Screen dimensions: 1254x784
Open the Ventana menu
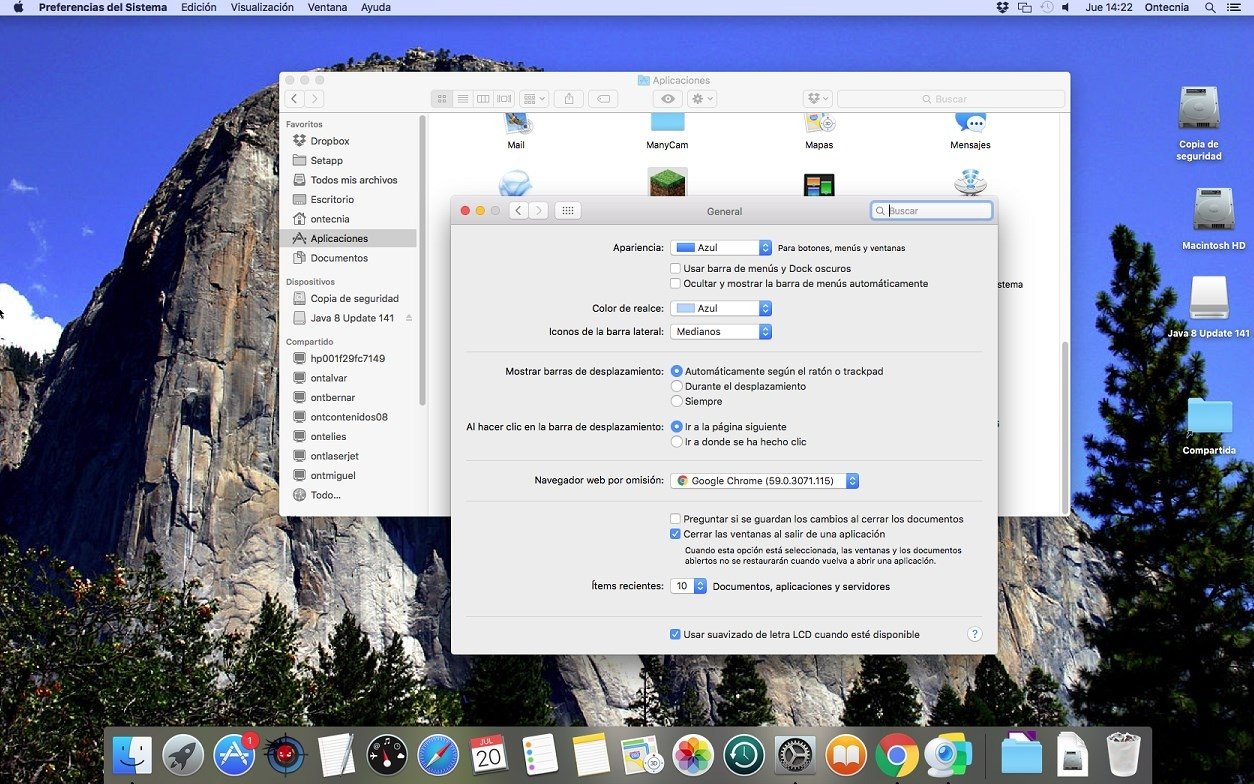(328, 7)
